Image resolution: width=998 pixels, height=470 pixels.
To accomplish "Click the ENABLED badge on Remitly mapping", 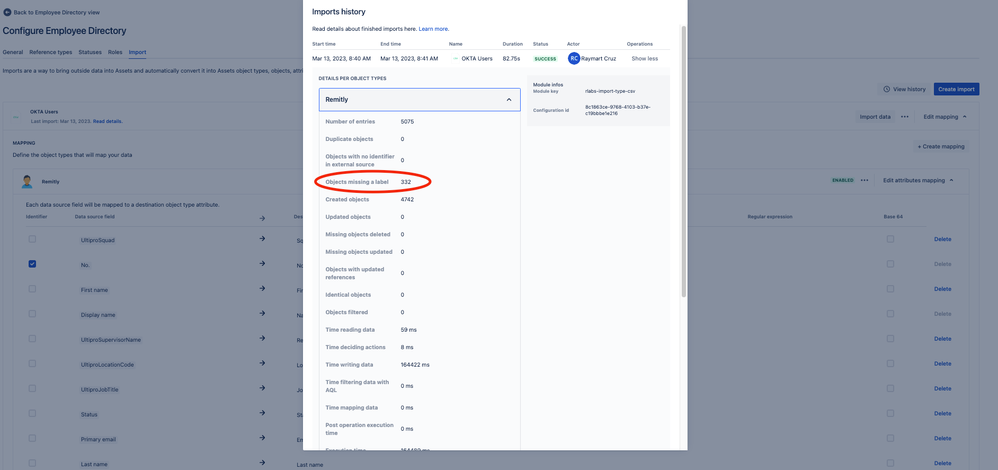I will 842,180.
